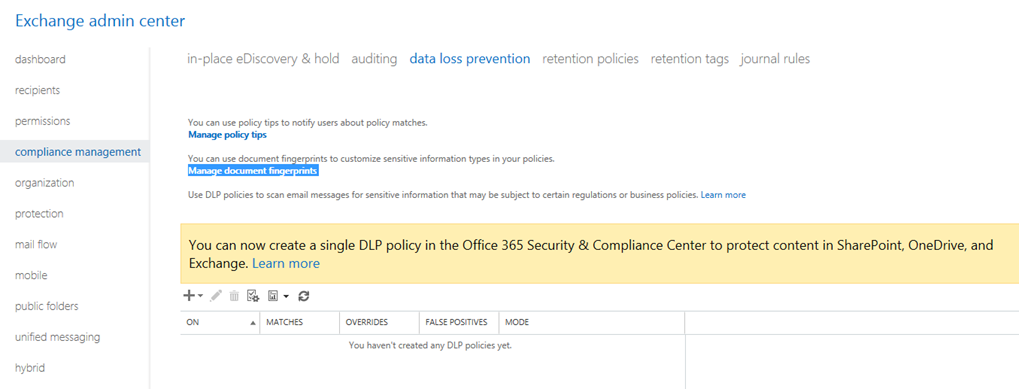Screen dimensions: 1019x389
Task: Switch to the auditing tab
Action: (x=374, y=58)
